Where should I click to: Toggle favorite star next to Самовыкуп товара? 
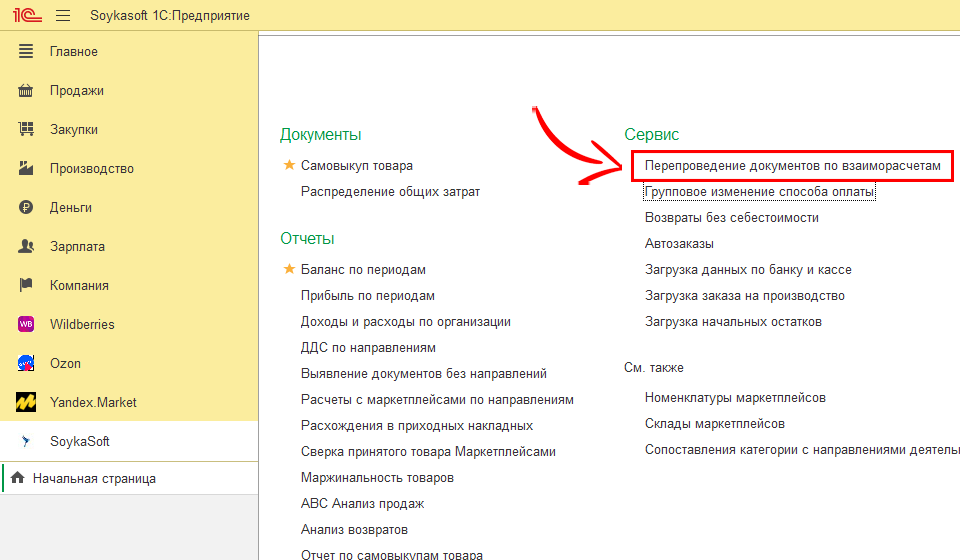click(290, 165)
